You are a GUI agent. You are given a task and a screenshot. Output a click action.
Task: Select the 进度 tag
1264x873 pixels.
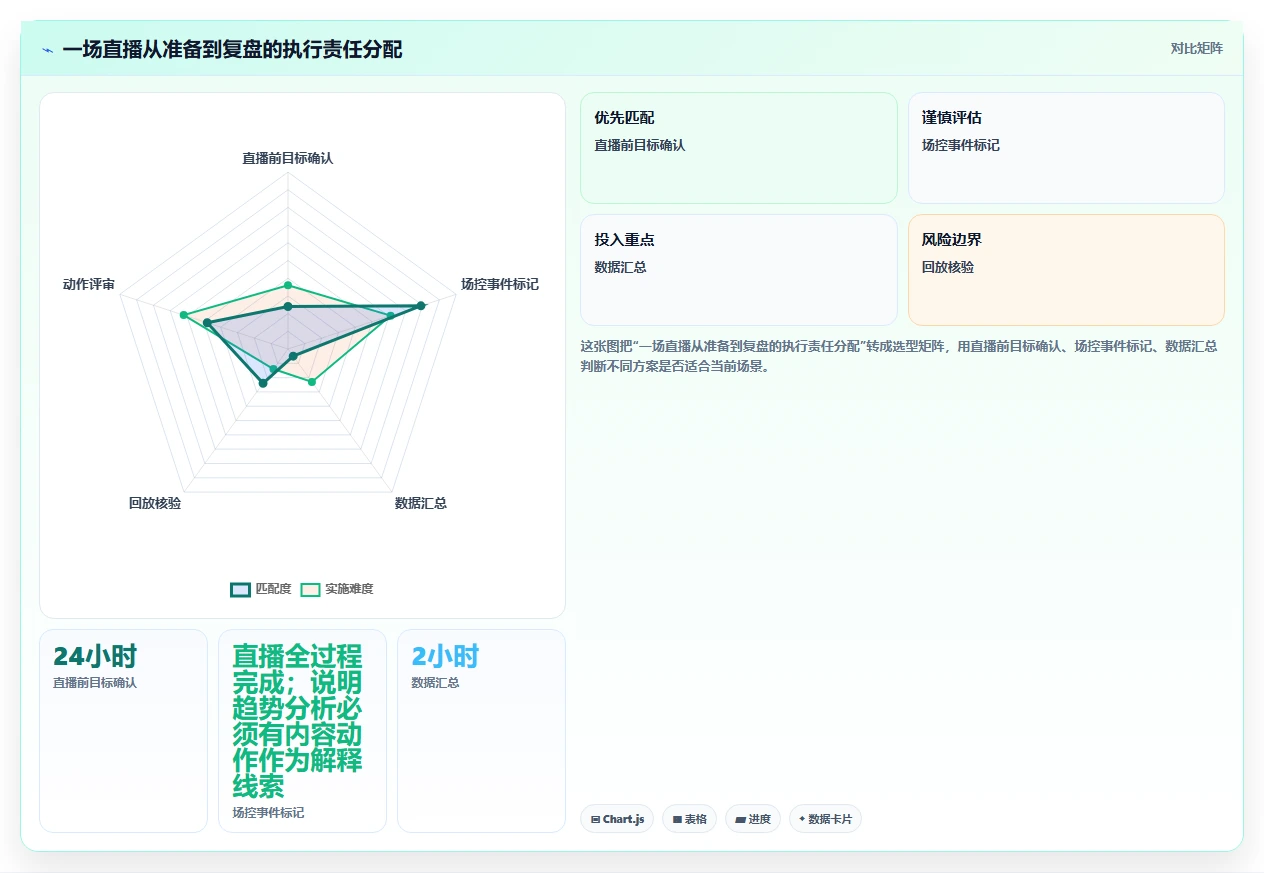tap(753, 819)
